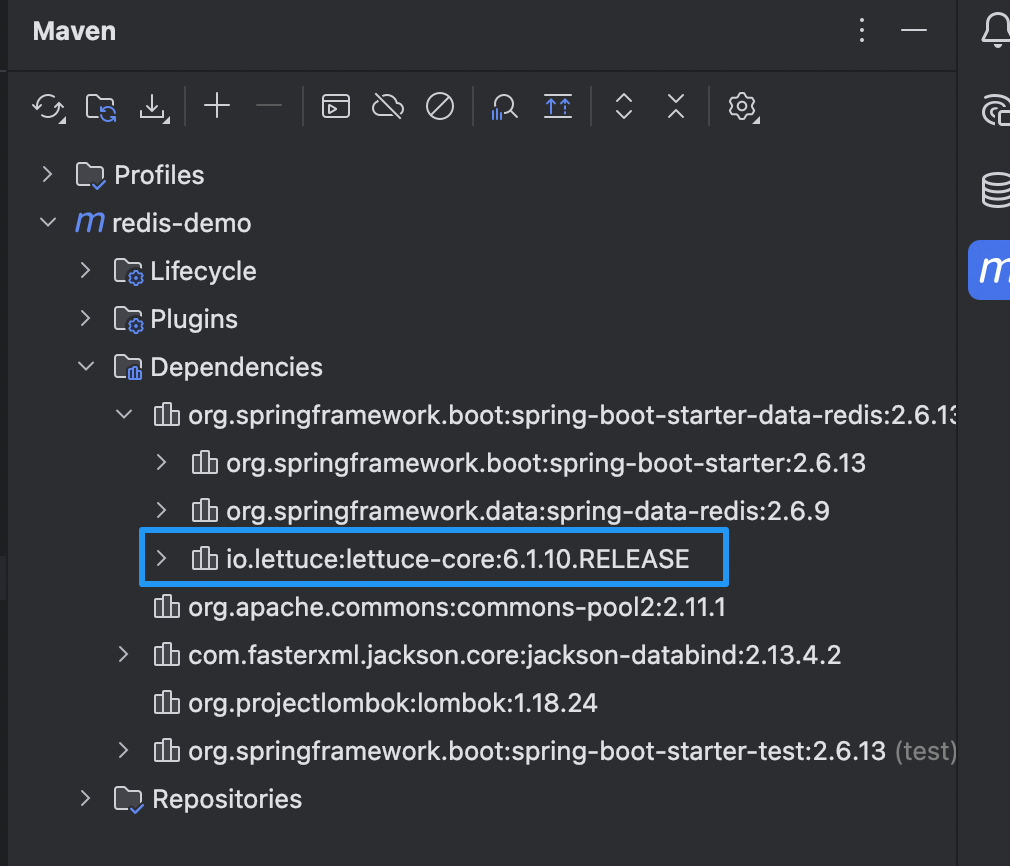
Task: Click the redis-demo Maven m icon
Action: [90, 223]
